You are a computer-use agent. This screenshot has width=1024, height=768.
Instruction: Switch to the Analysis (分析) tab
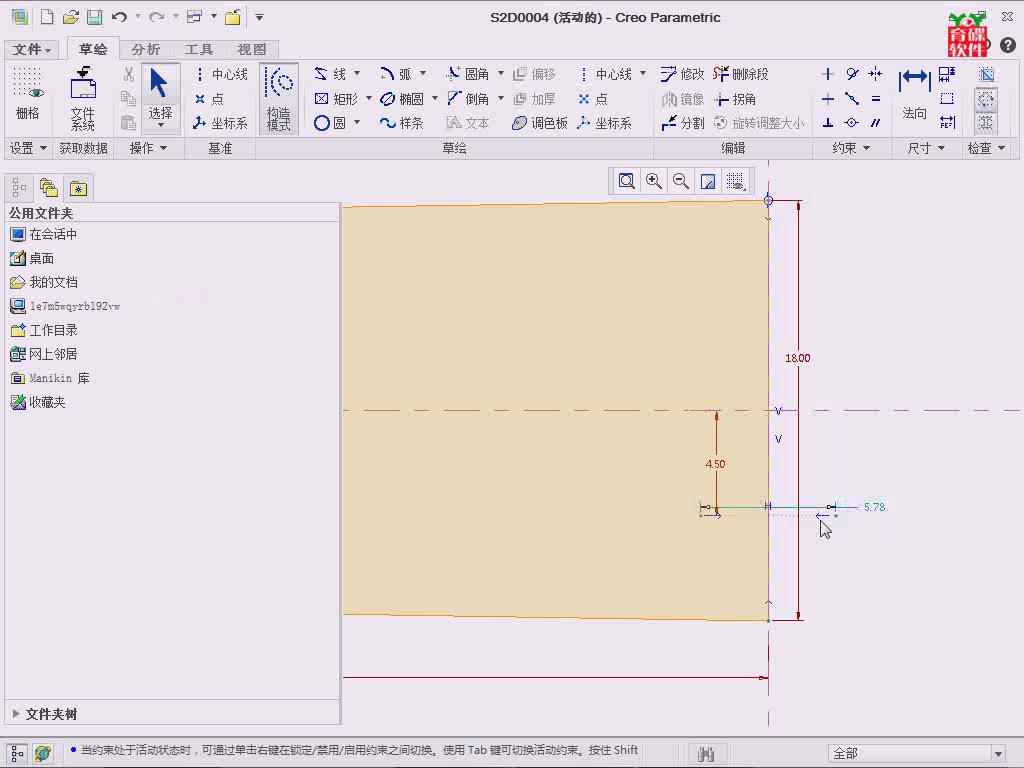tap(145, 50)
